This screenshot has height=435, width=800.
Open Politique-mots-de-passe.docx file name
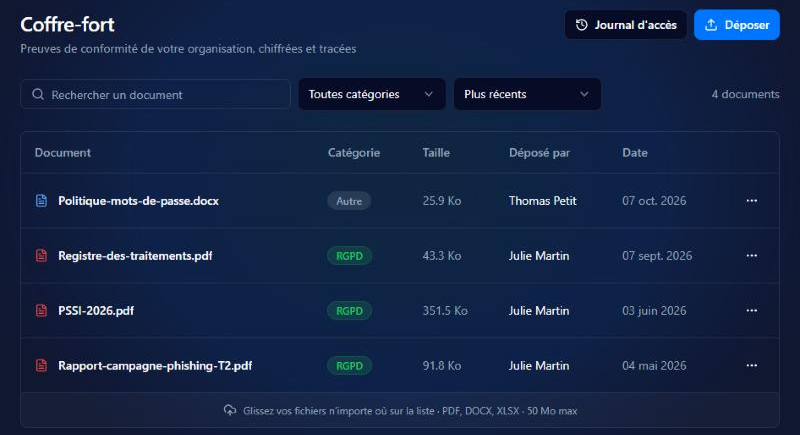tap(138, 201)
